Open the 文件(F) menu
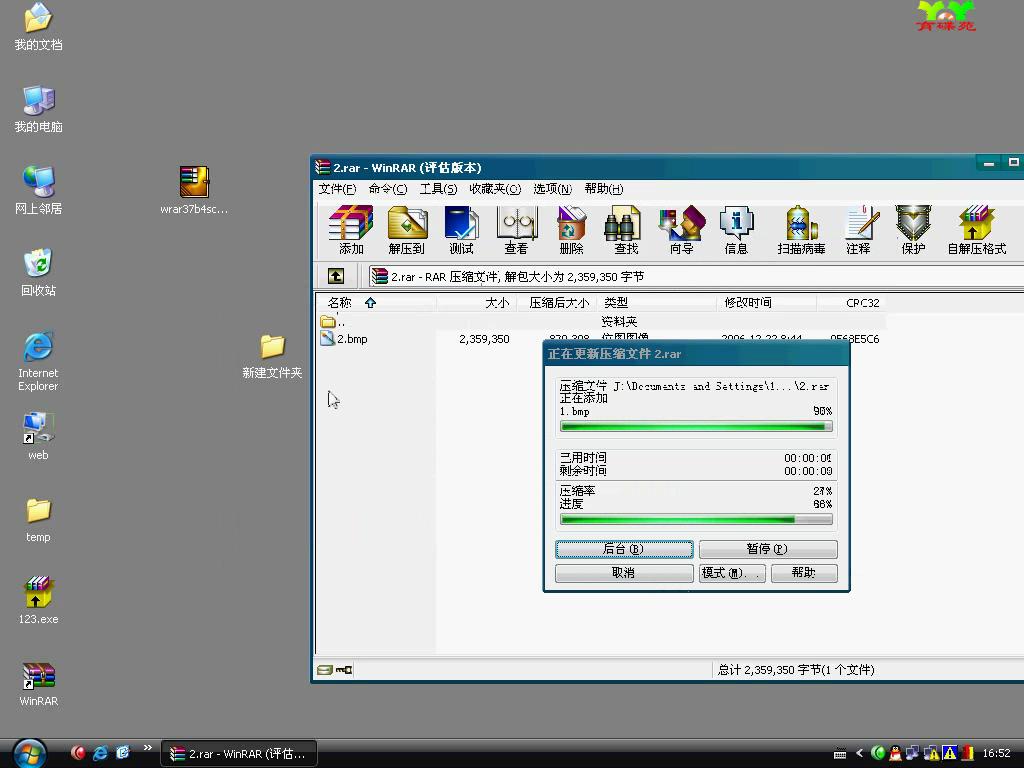Screen dimensions: 1024x768 pos(337,189)
